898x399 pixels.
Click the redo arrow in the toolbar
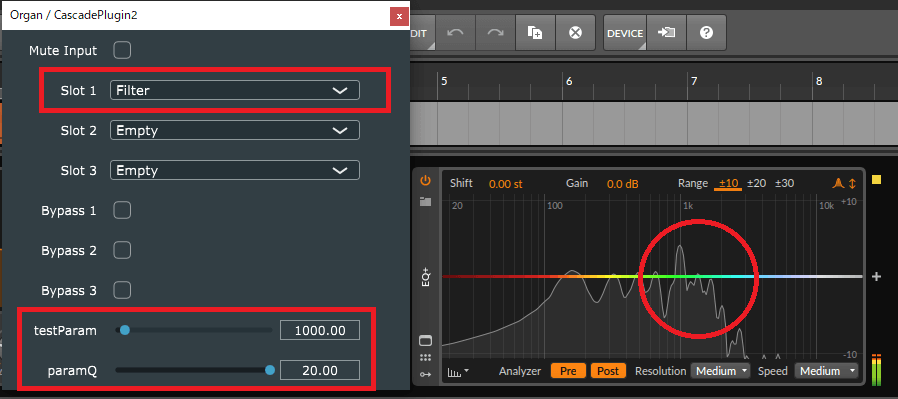(495, 33)
